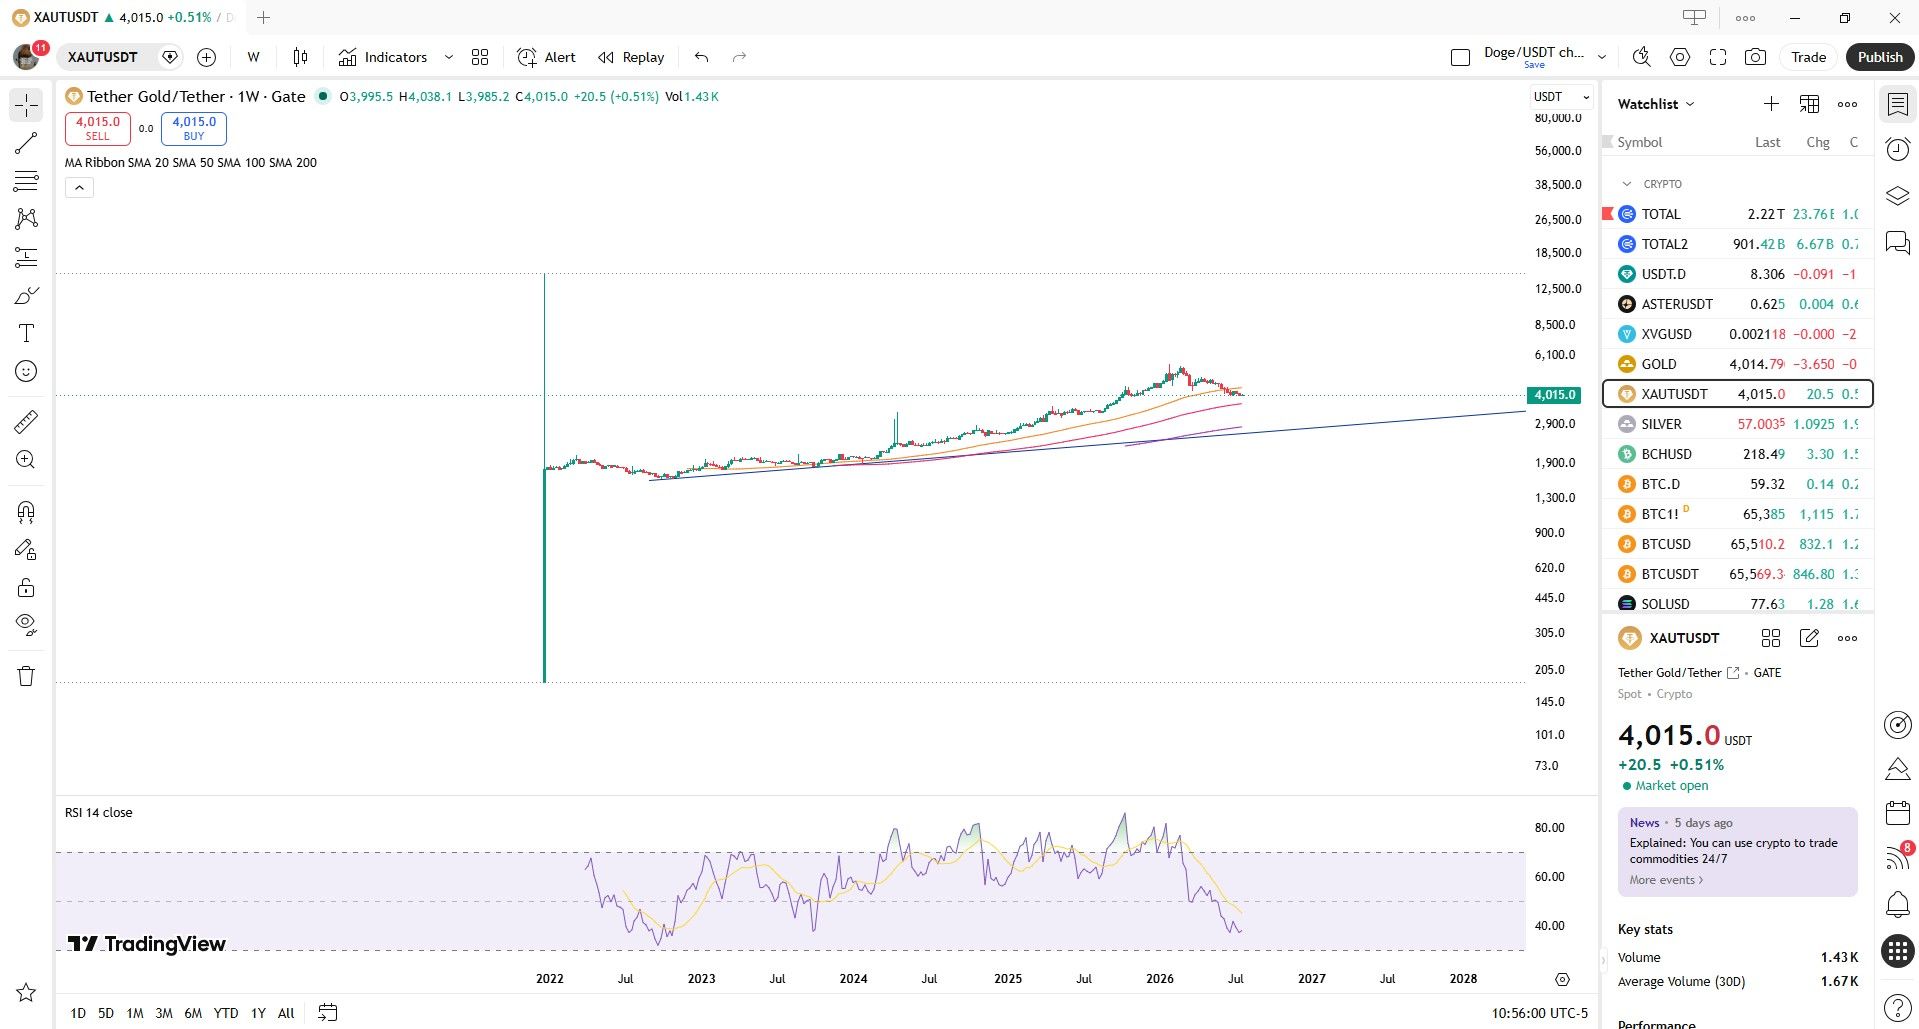Collapse the indicator legend arrow

pyautogui.click(x=79, y=187)
